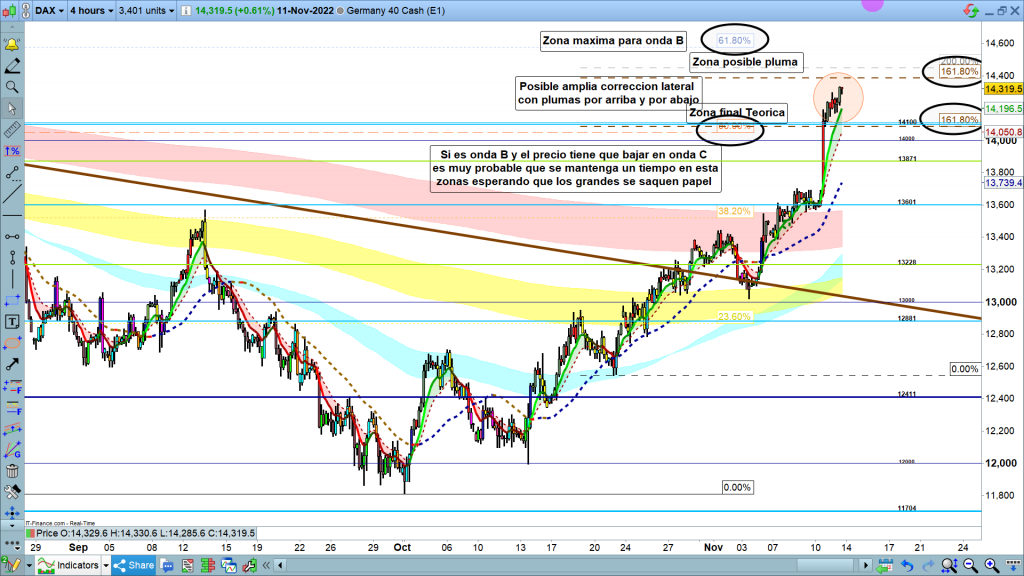This screenshot has width=1024, height=576.
Task: Click the undo arrow icon
Action: tap(906, 565)
